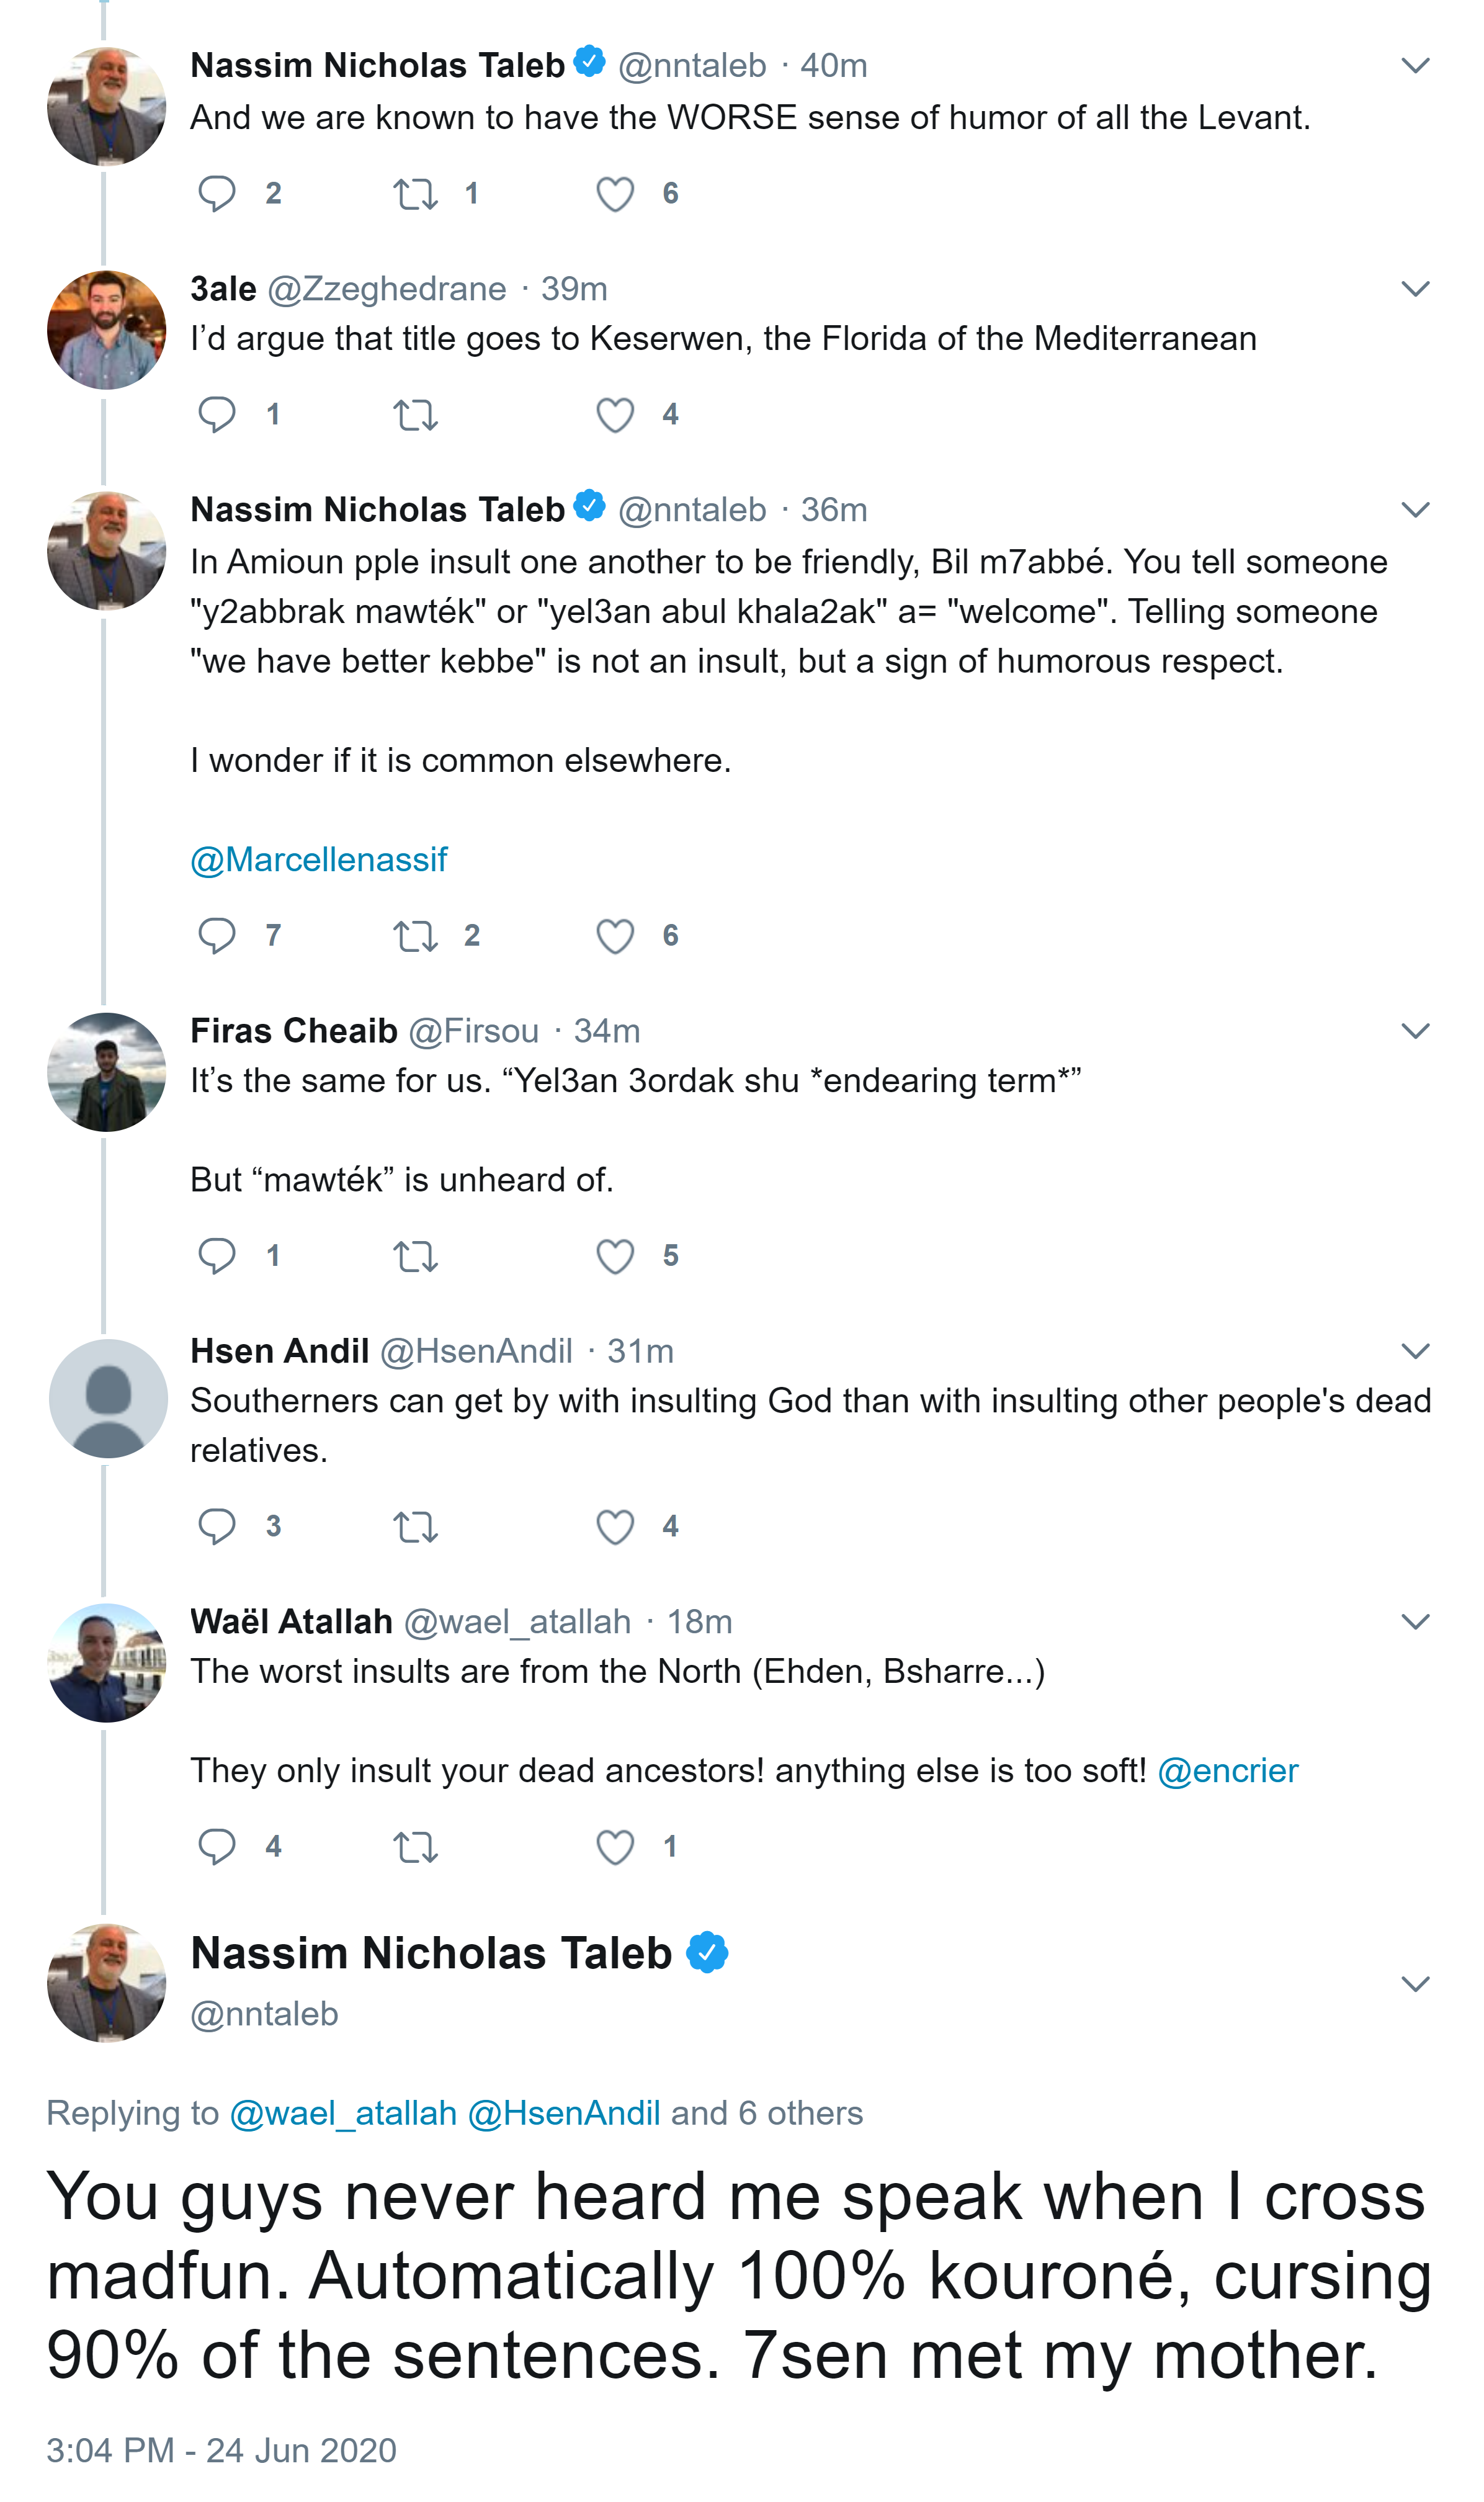Retweet 3ale's Keserwen tweet
1484x2502 pixels.
click(x=415, y=414)
